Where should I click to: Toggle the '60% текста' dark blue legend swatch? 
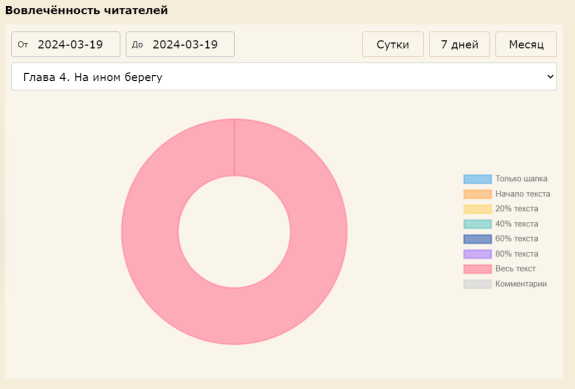coord(477,239)
